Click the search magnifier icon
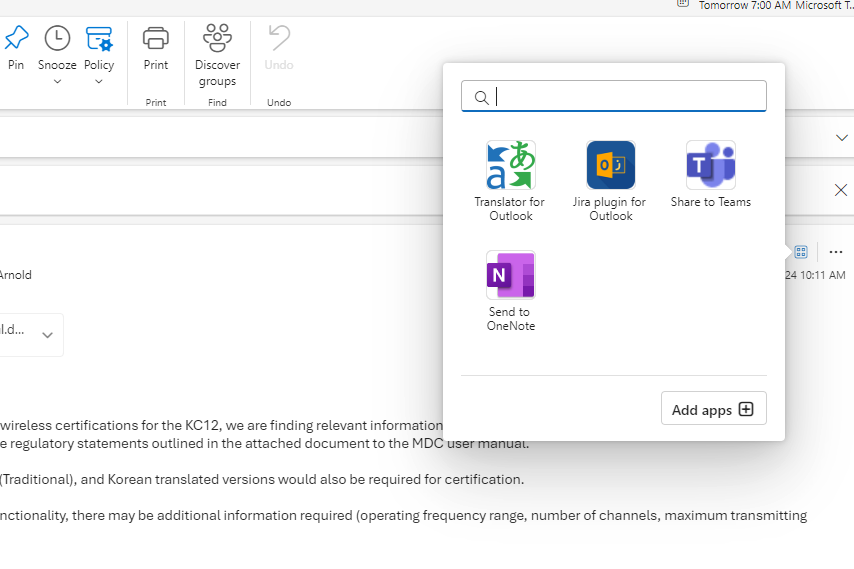 pyautogui.click(x=481, y=97)
